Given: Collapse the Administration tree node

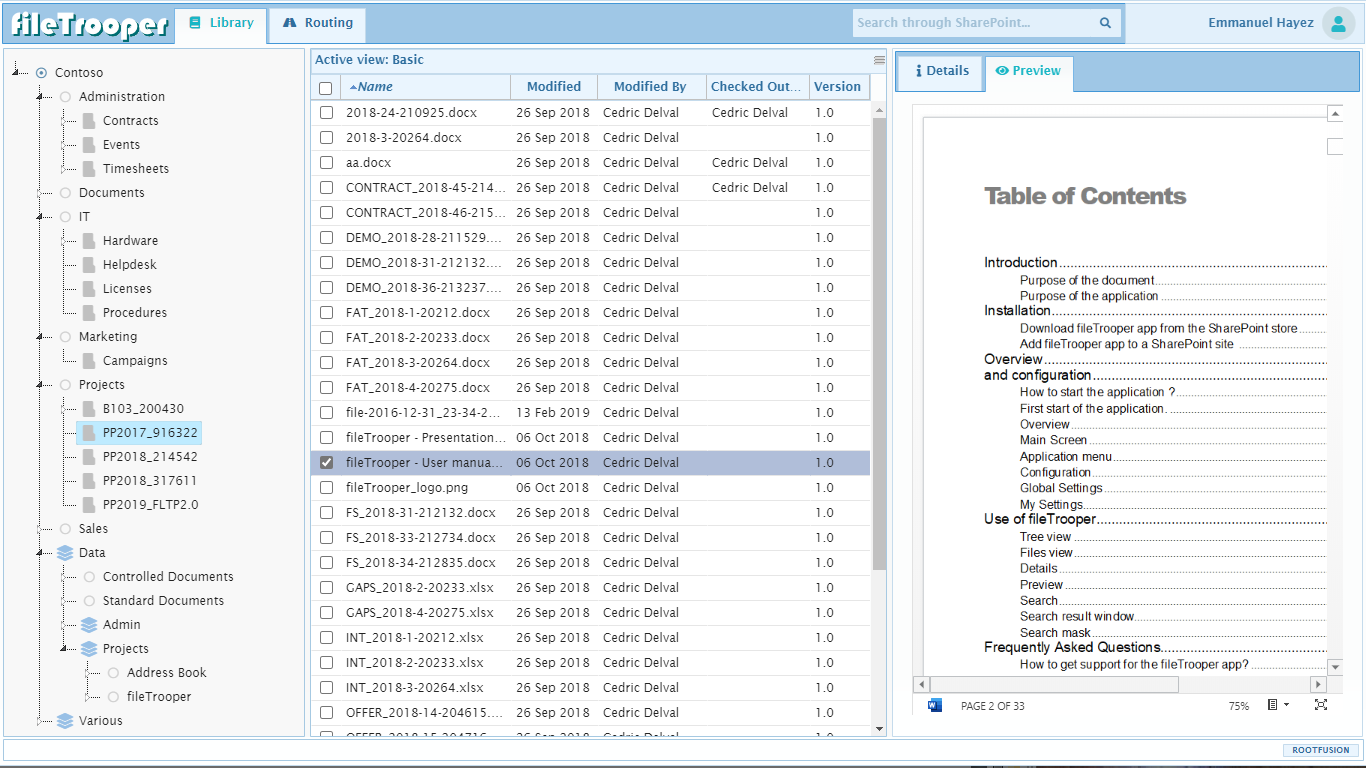Looking at the screenshot, I should [x=39, y=97].
